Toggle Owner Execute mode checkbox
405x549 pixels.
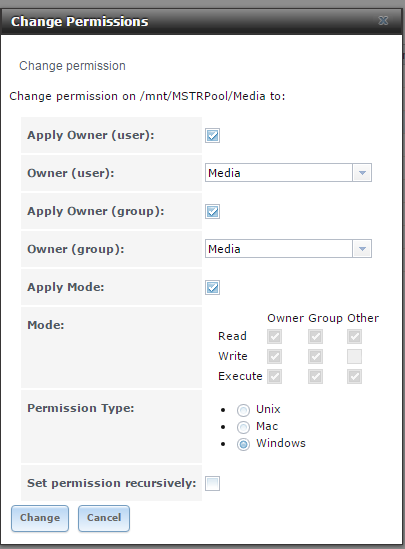pos(274,376)
